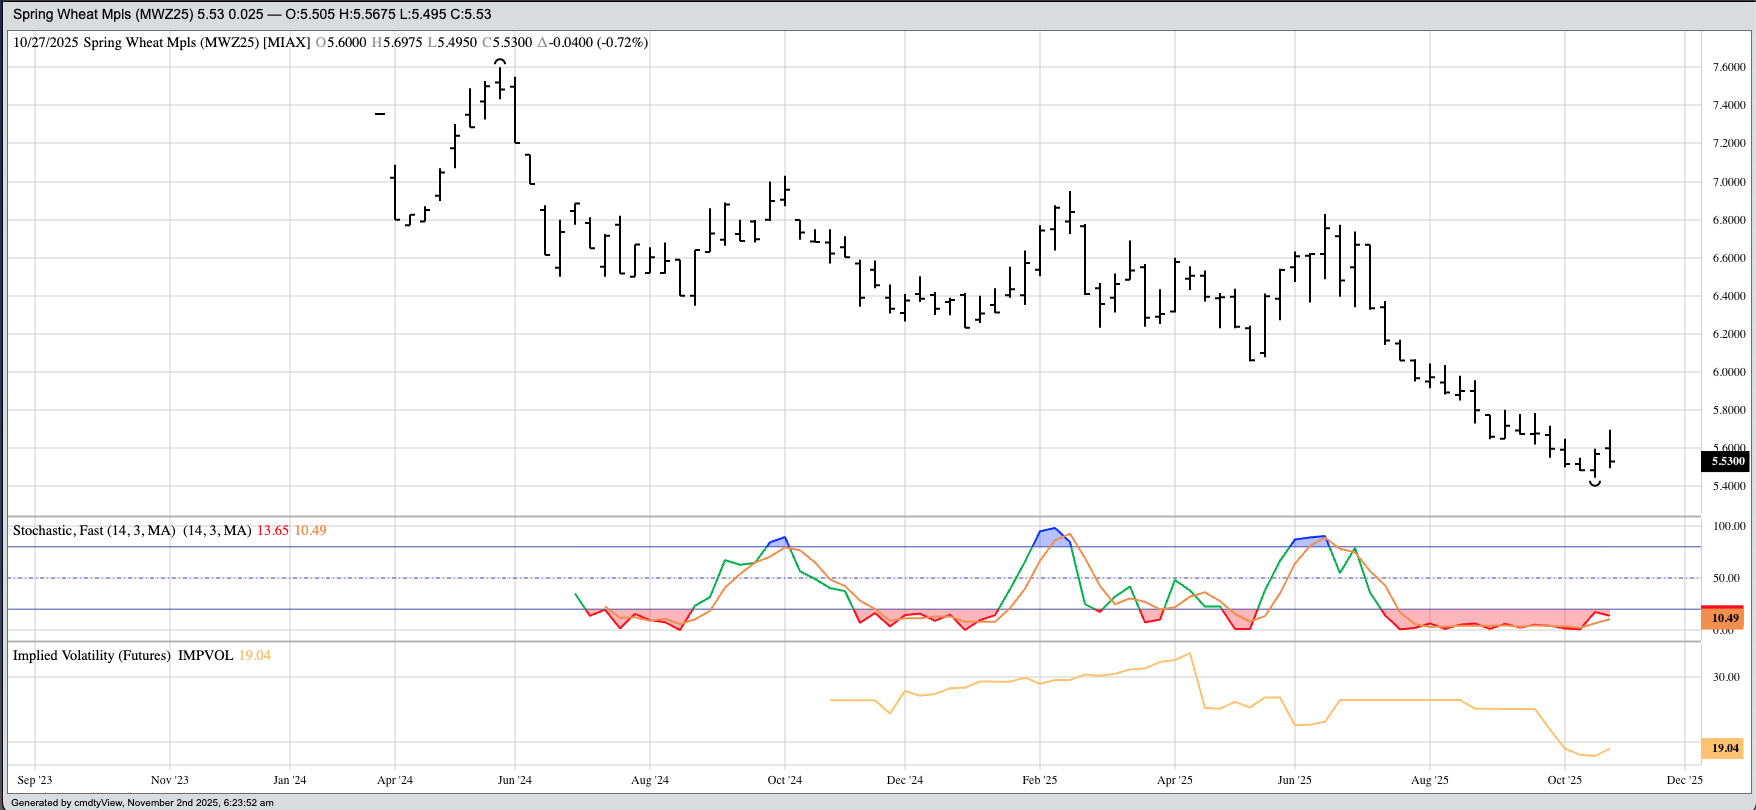The height and width of the screenshot is (810, 1756).
Task: Click the Spring Wheat Mpls (MWZ25) header title
Action: tap(102, 14)
